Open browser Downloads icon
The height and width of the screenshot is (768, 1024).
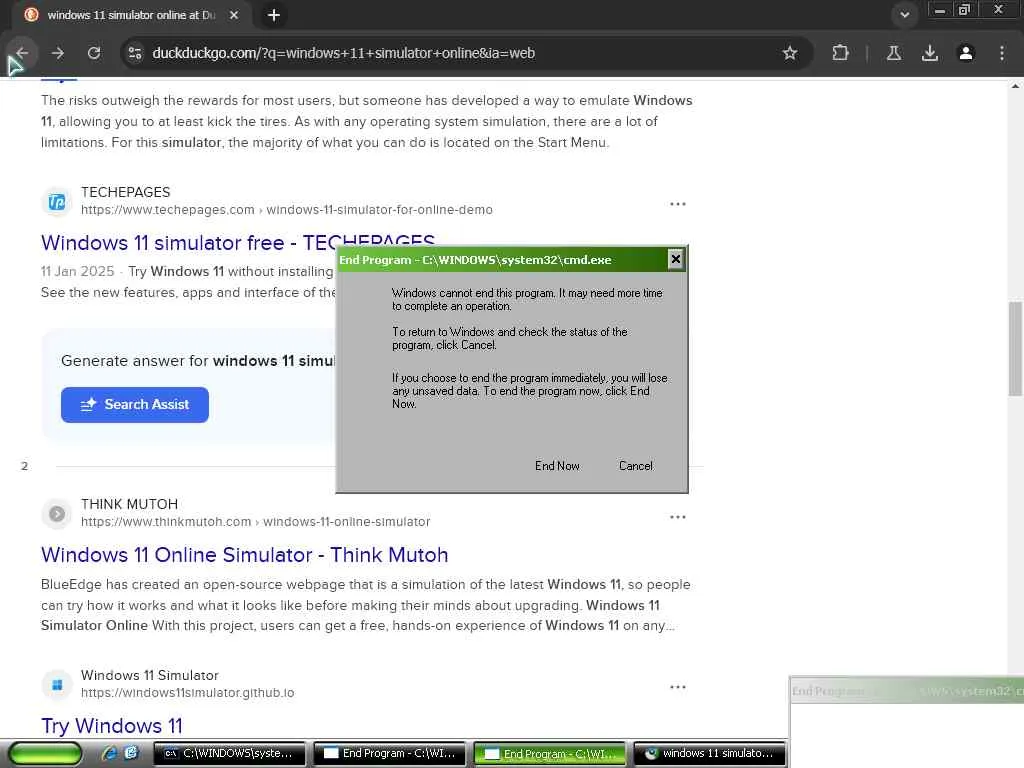929,53
